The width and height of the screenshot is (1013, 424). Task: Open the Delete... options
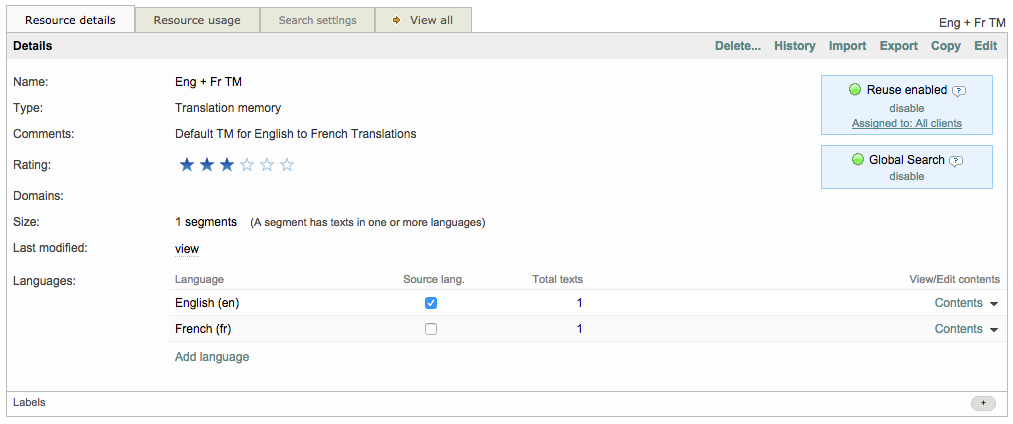pos(737,46)
